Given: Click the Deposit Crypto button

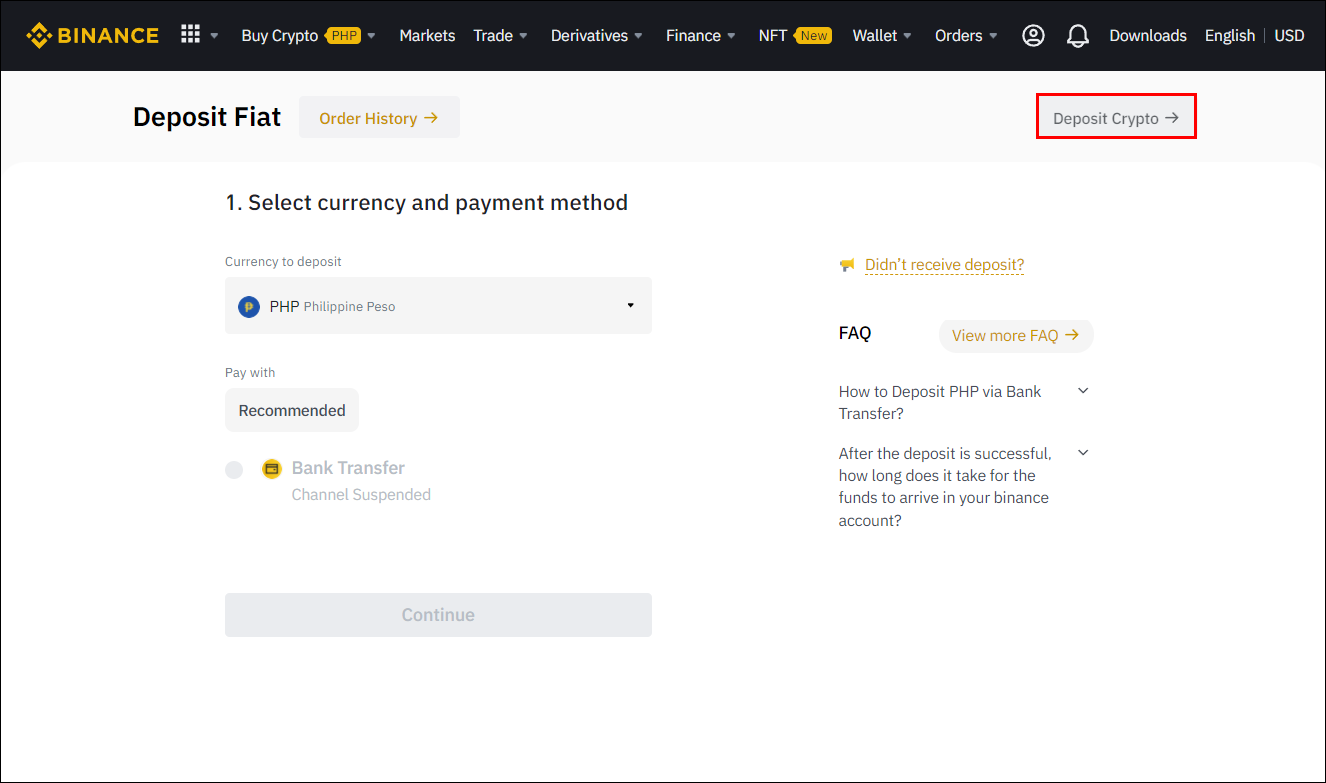Looking at the screenshot, I should (1116, 117).
